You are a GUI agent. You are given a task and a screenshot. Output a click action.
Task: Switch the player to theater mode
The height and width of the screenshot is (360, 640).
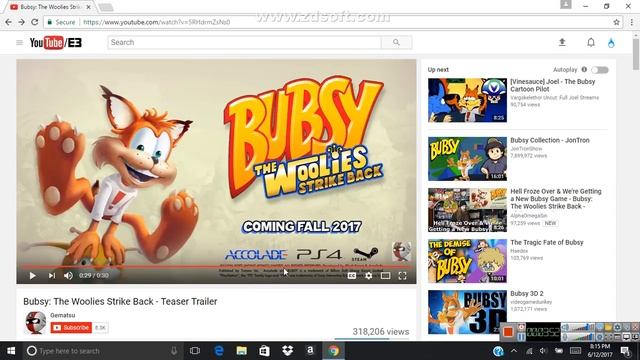385,276
